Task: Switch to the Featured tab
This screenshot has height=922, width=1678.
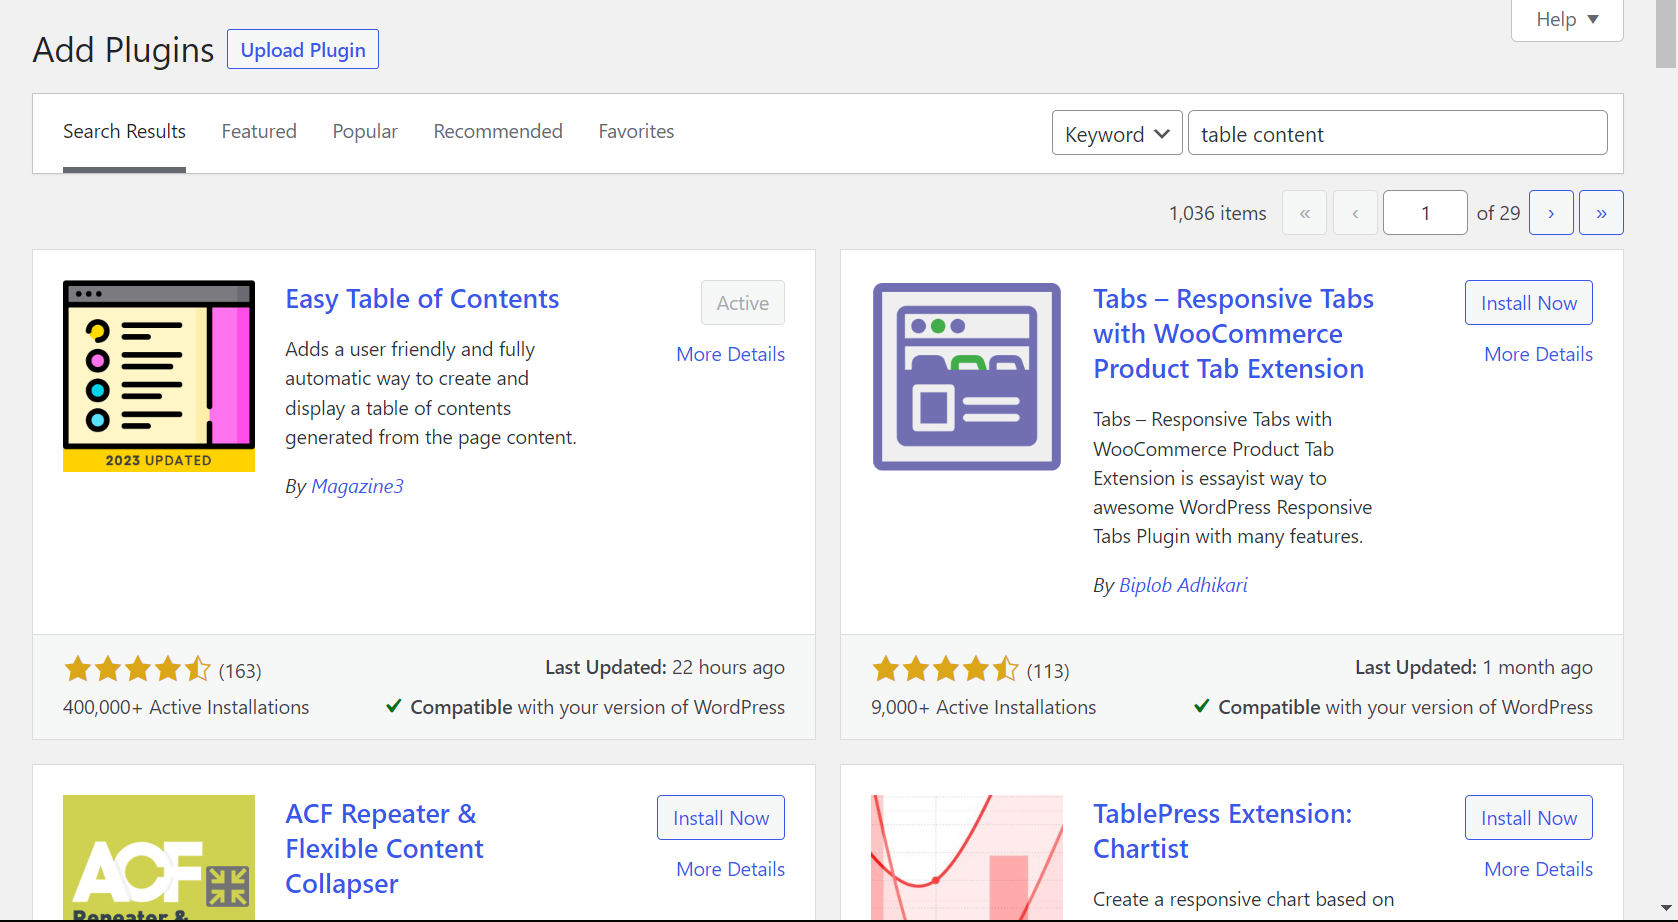Action: point(259,132)
